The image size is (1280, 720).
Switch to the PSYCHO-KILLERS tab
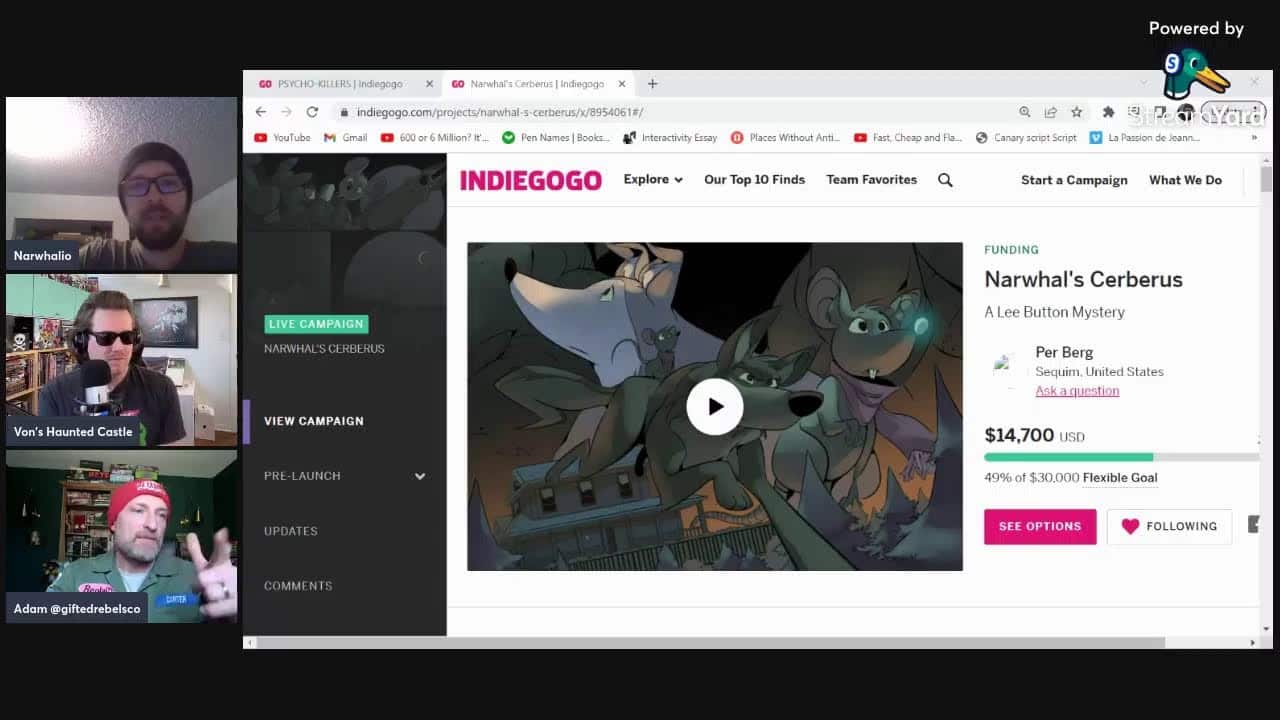[340, 84]
